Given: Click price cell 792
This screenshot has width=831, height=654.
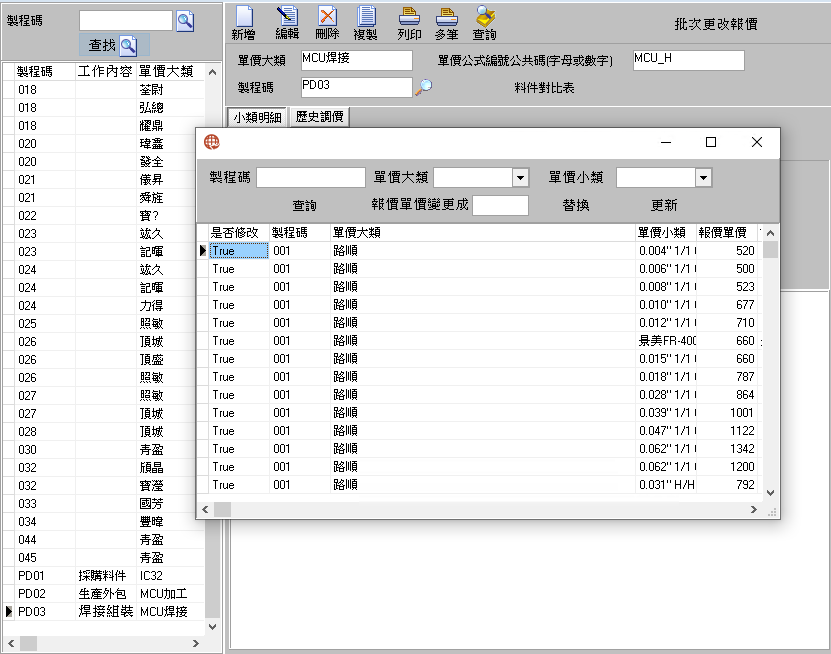Looking at the screenshot, I should pos(726,485).
